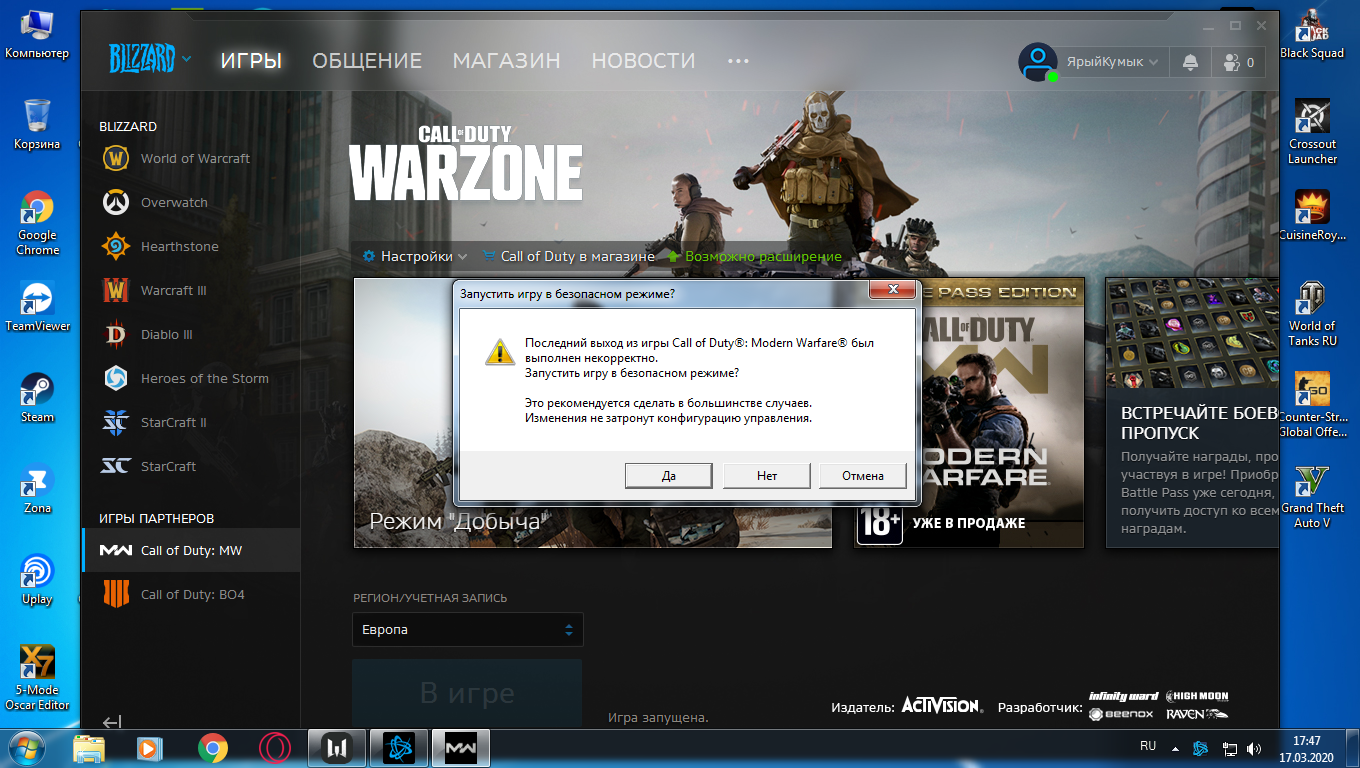Click the Opera icon in taskbar
This screenshot has height=768, width=1360.
[275, 748]
